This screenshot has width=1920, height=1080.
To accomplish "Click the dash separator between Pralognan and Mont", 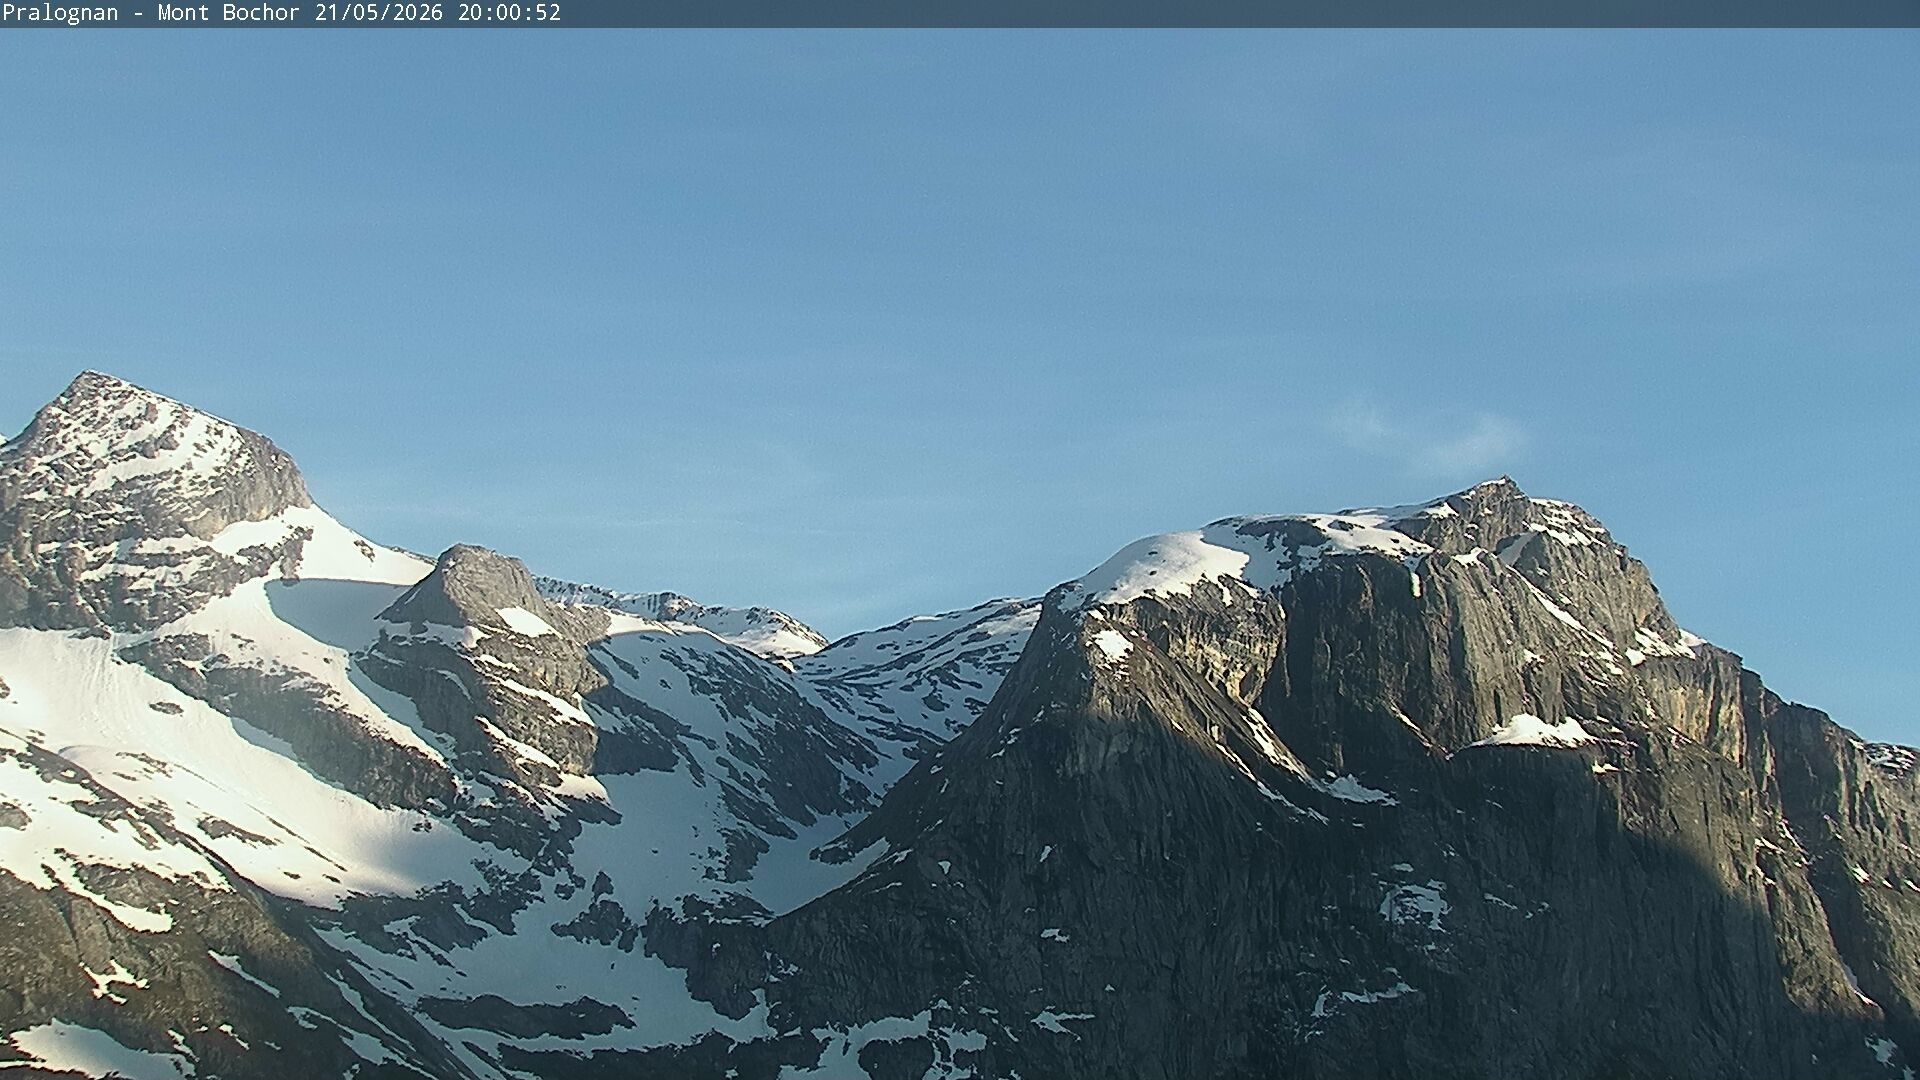I will coord(138,14).
